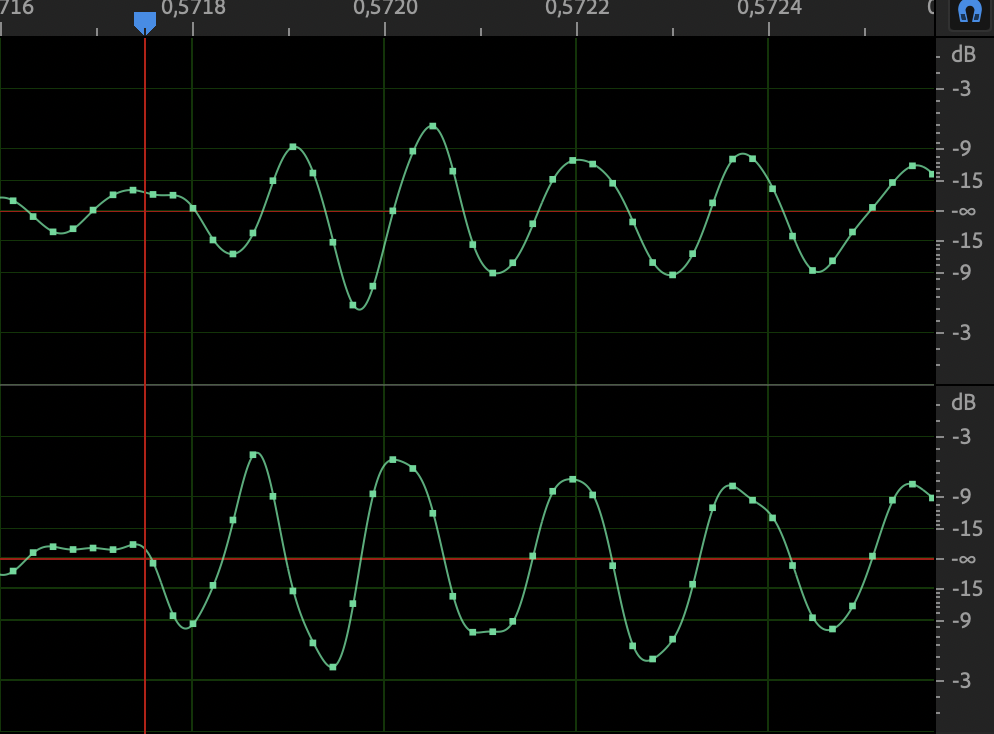Click the upper -9 mark on lower channel scale
994x734 pixels.
[x=962, y=497]
